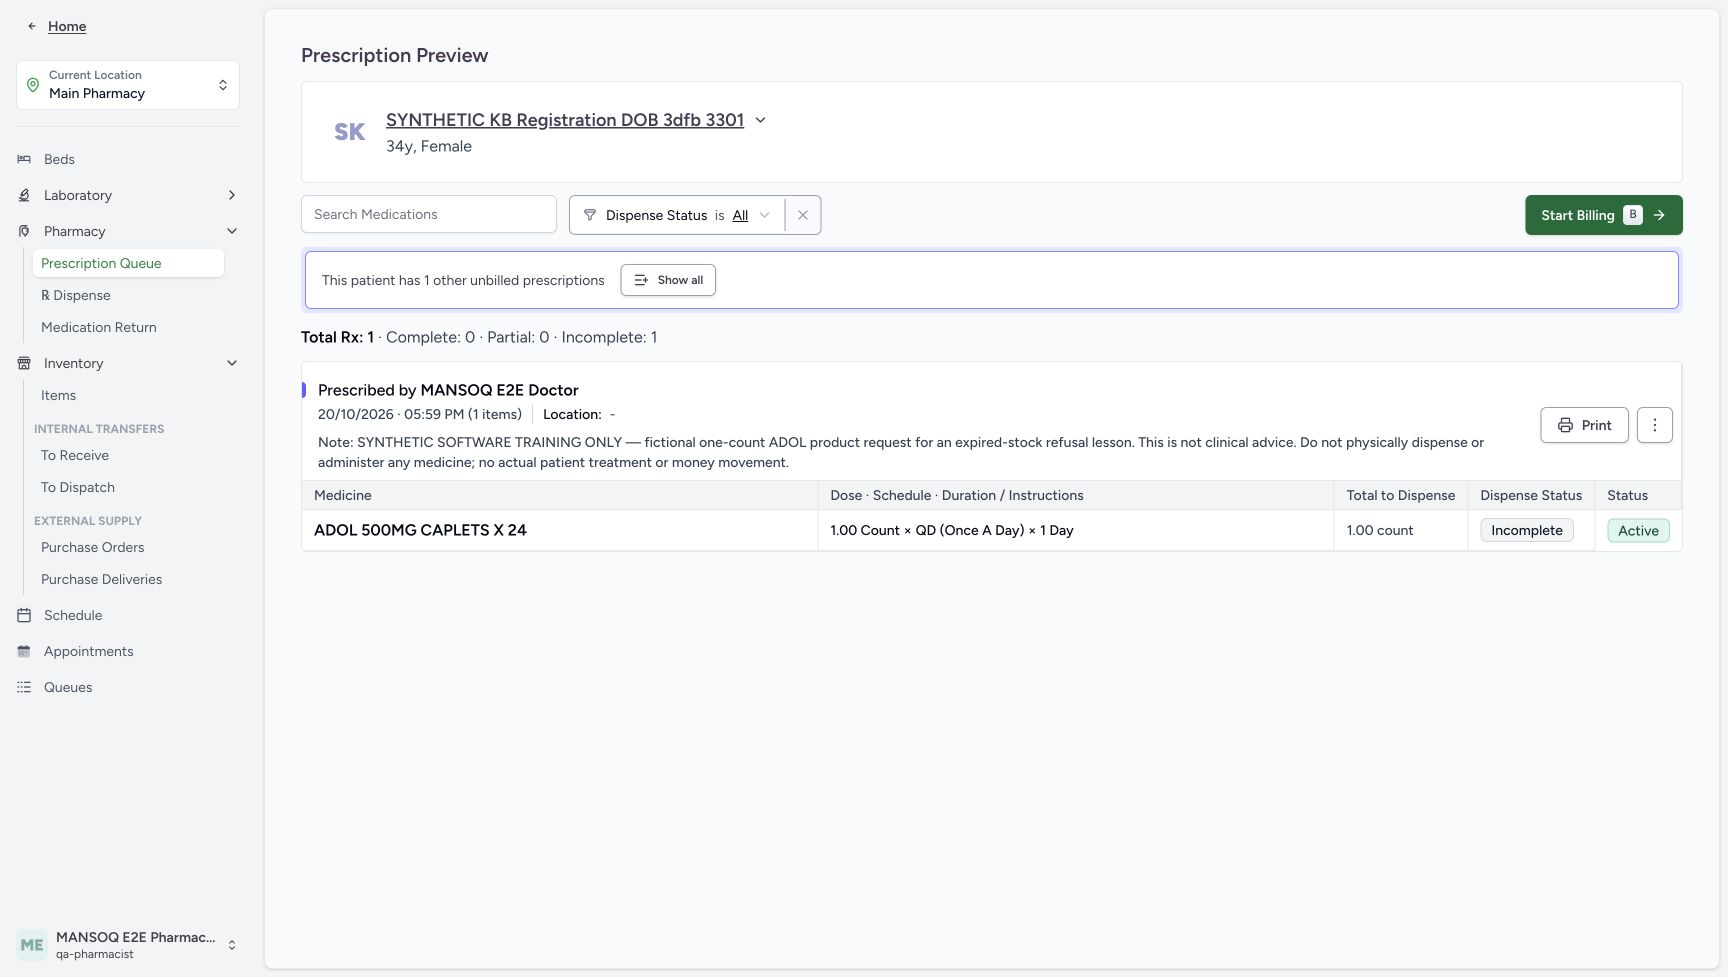Expand the patient name dropdown chevron
Screen dimensions: 1728x977
coord(760,120)
